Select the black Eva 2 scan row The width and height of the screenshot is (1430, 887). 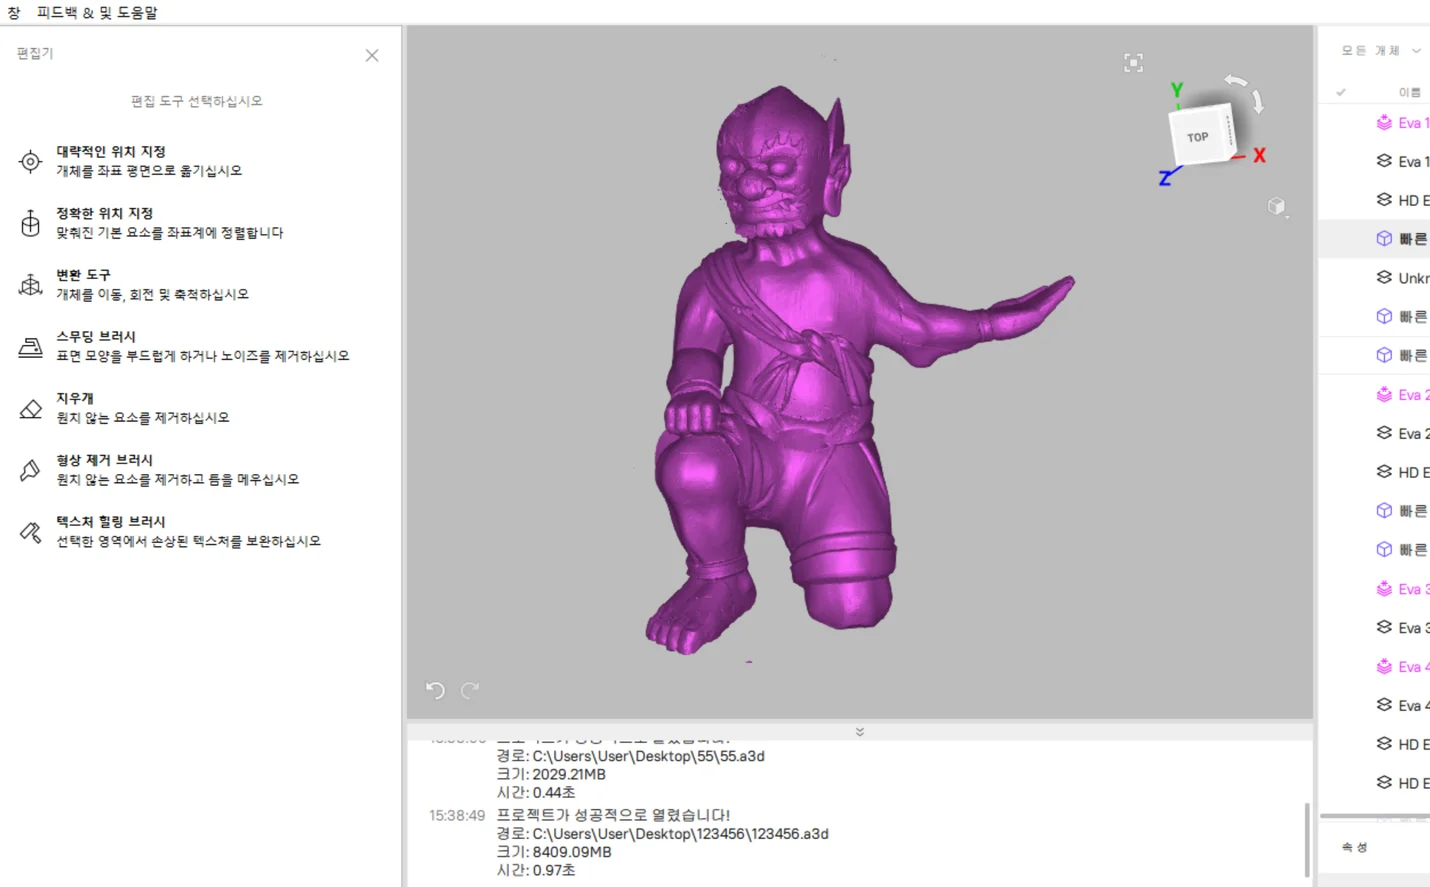tap(1374, 433)
